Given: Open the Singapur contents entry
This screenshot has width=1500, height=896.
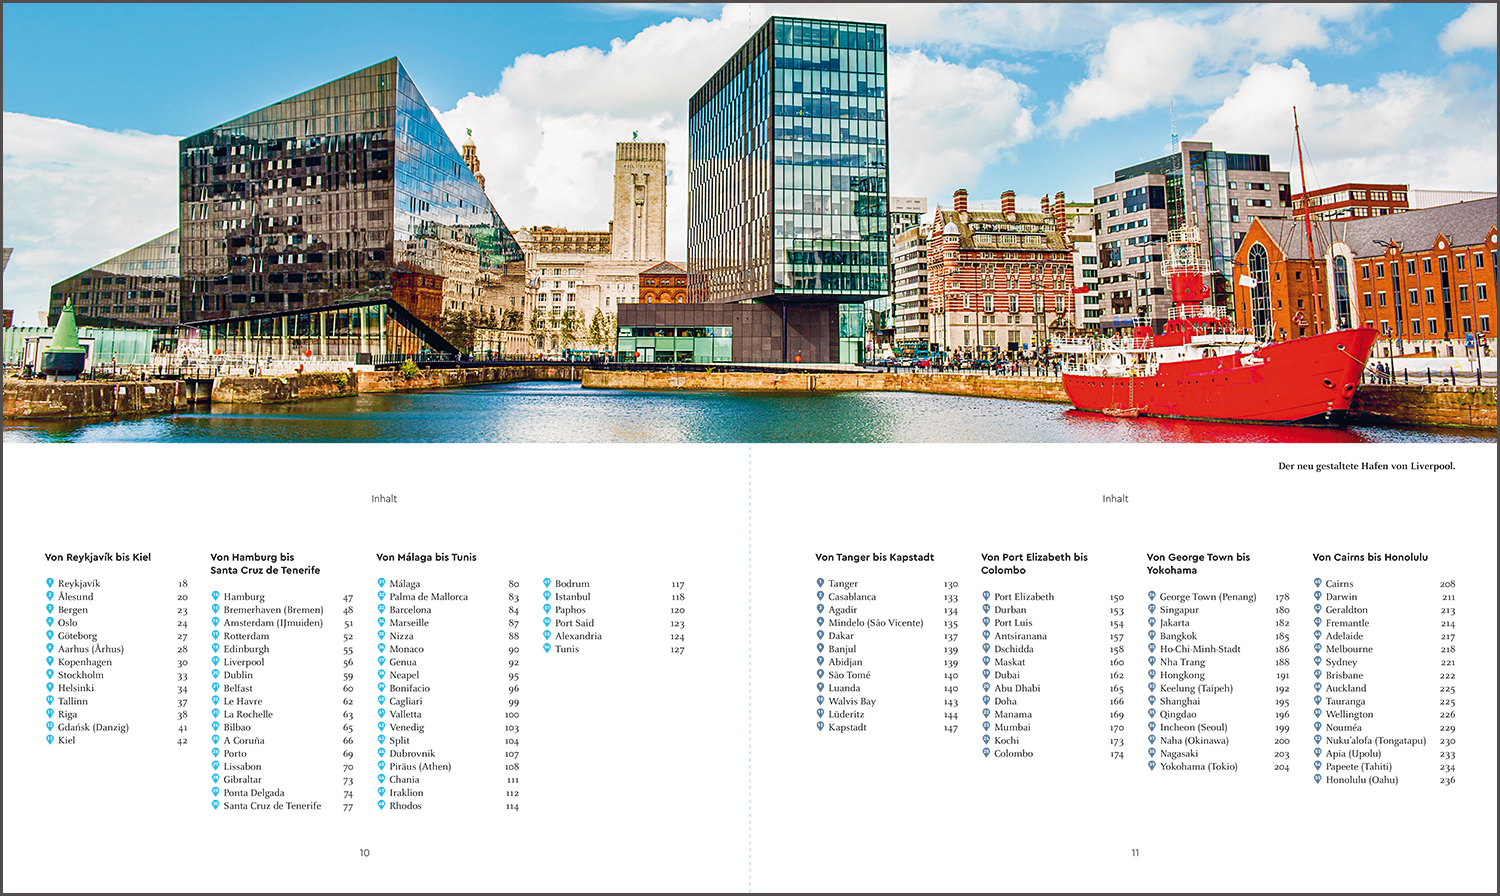Looking at the screenshot, I should [1179, 610].
